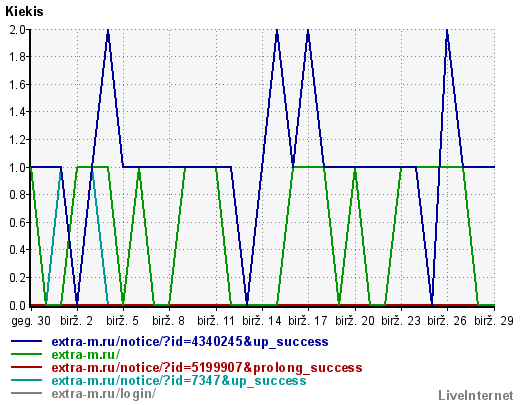Click the birž. 5 date label
This screenshot has width=520, height=405.
(122, 321)
